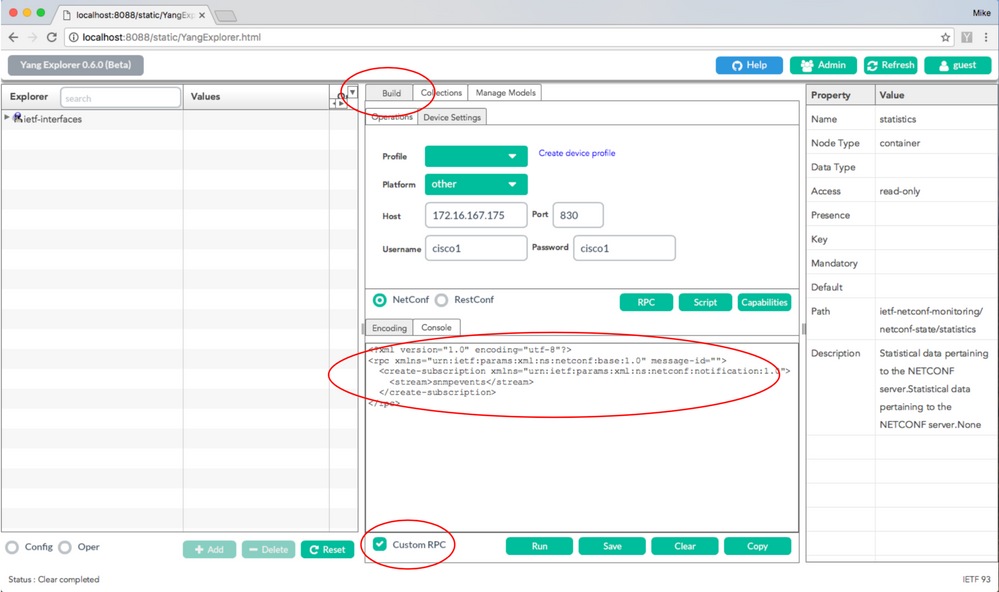Select the Config radio button
The image size is (999, 592).
12,547
